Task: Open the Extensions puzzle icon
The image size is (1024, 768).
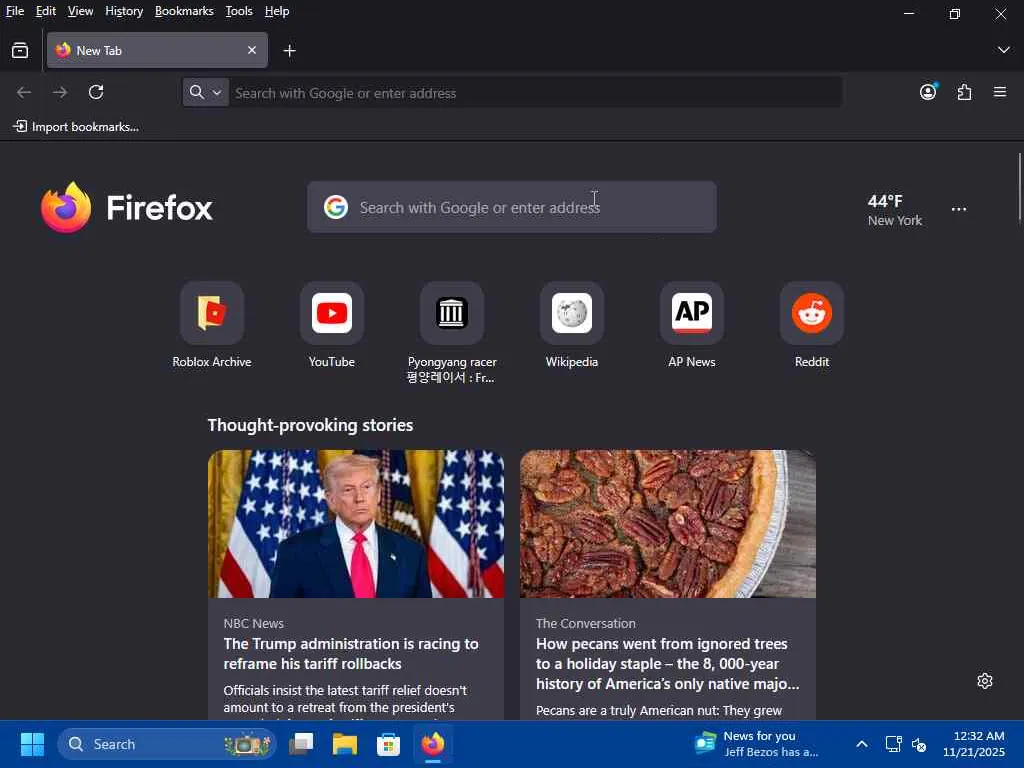Action: click(964, 92)
